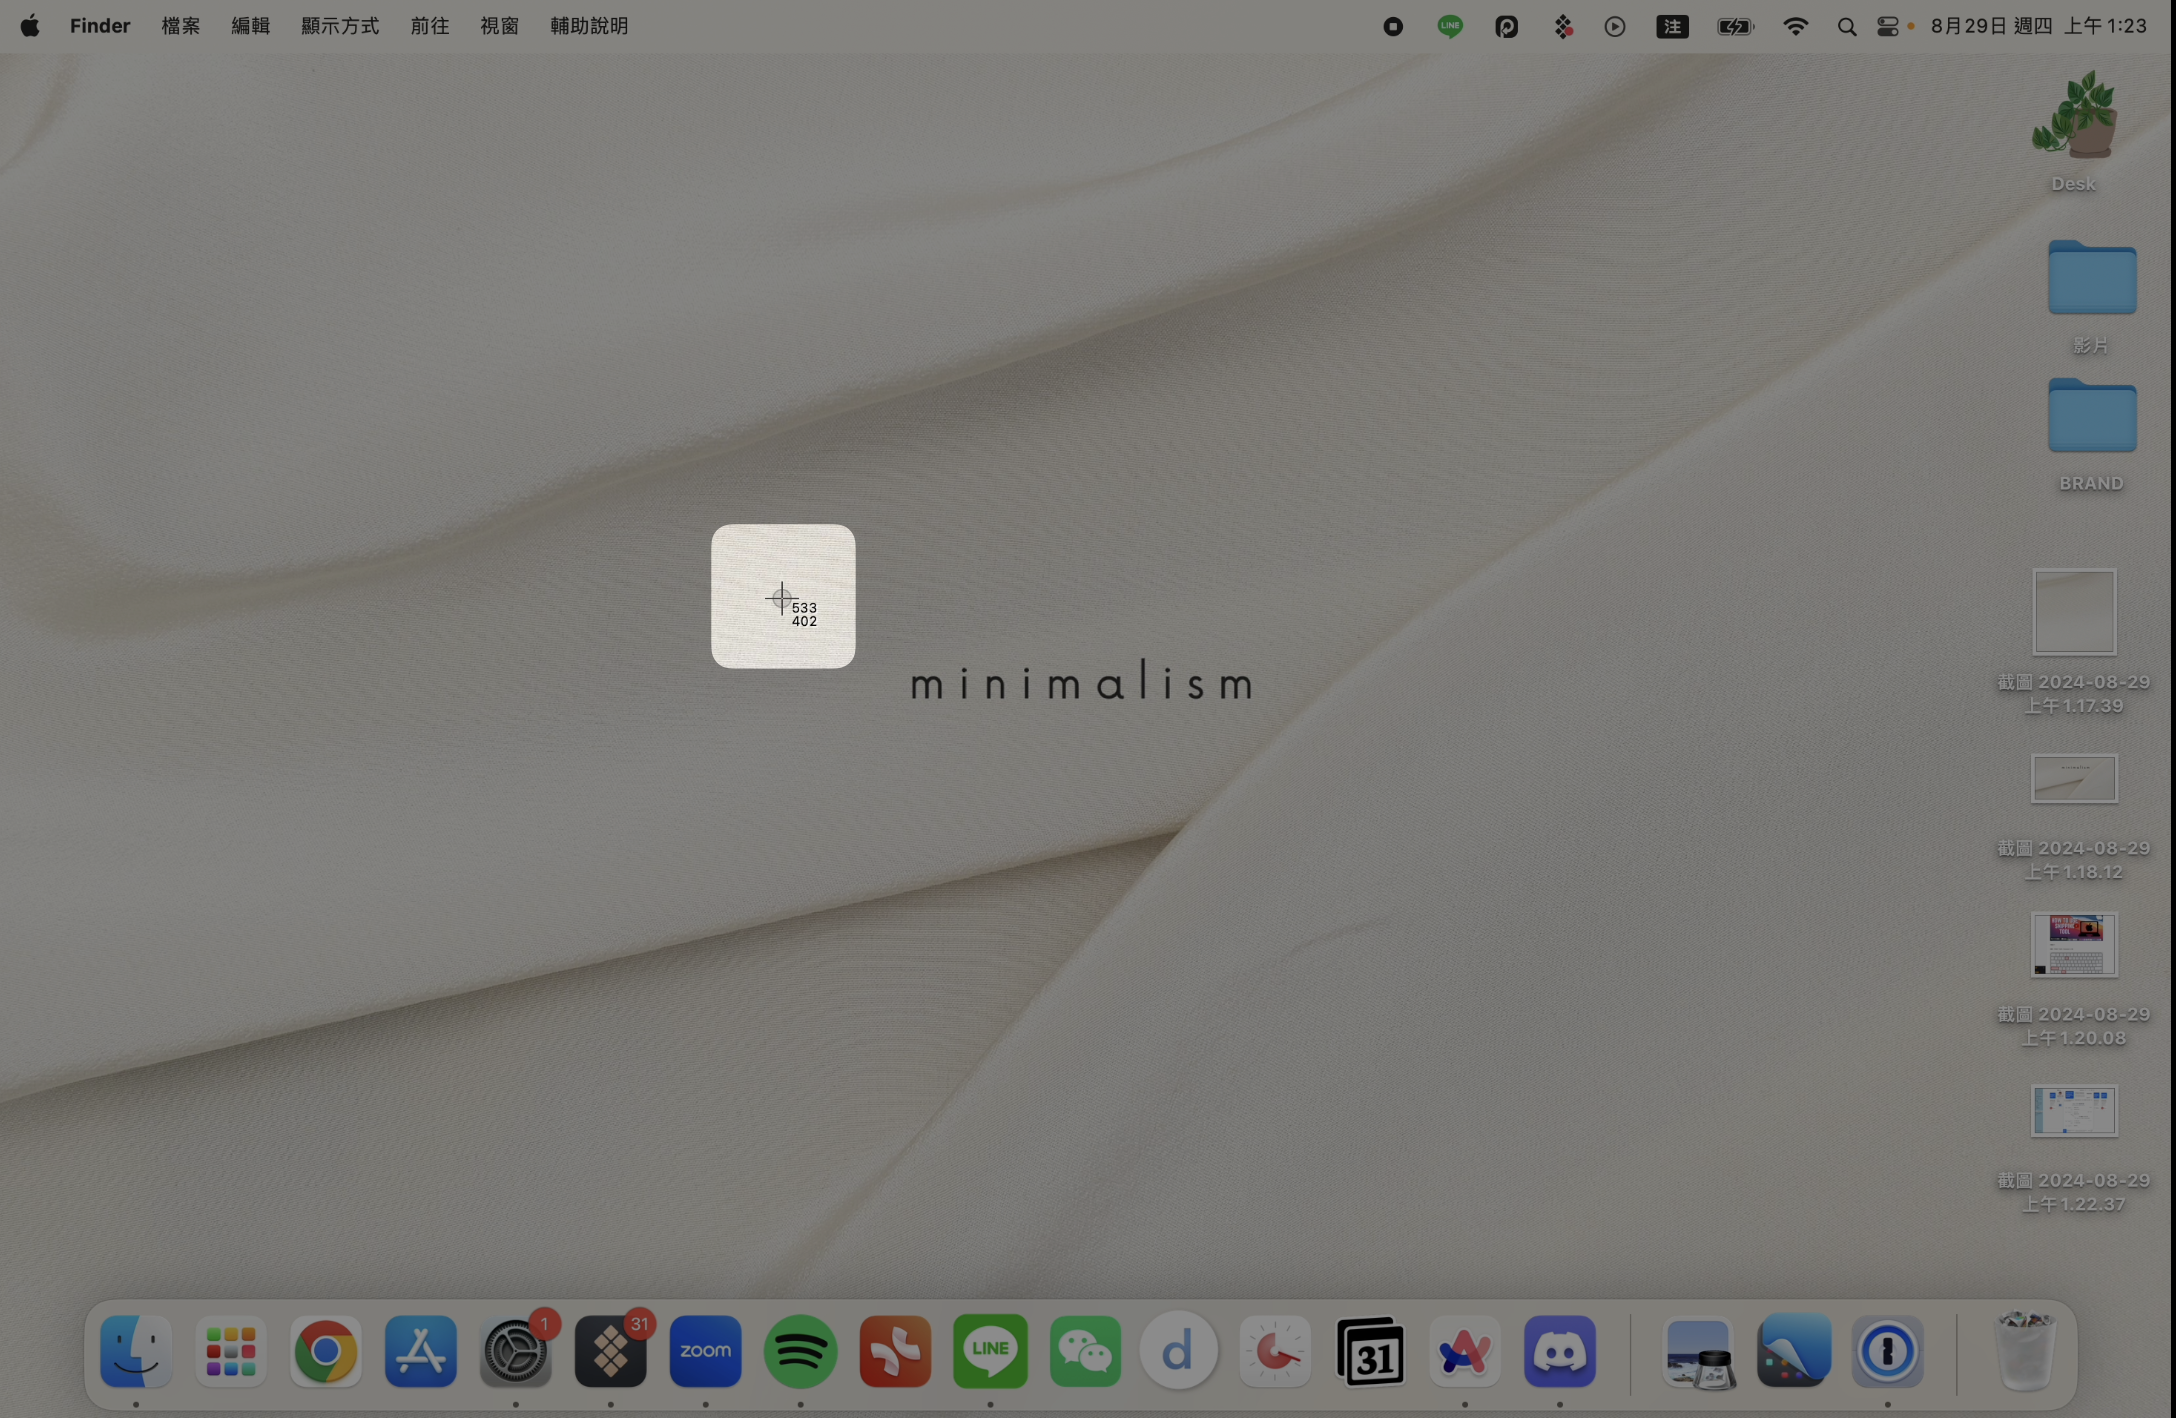2176x1418 pixels.
Task: Open the Wi-Fi menu
Action: pyautogui.click(x=1796, y=27)
